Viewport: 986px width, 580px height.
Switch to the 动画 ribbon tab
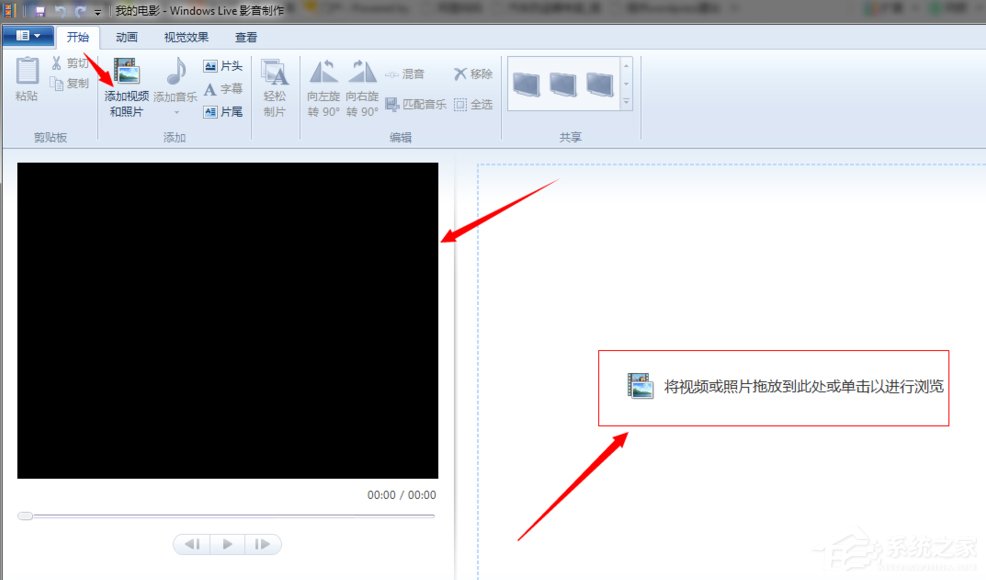coord(126,37)
